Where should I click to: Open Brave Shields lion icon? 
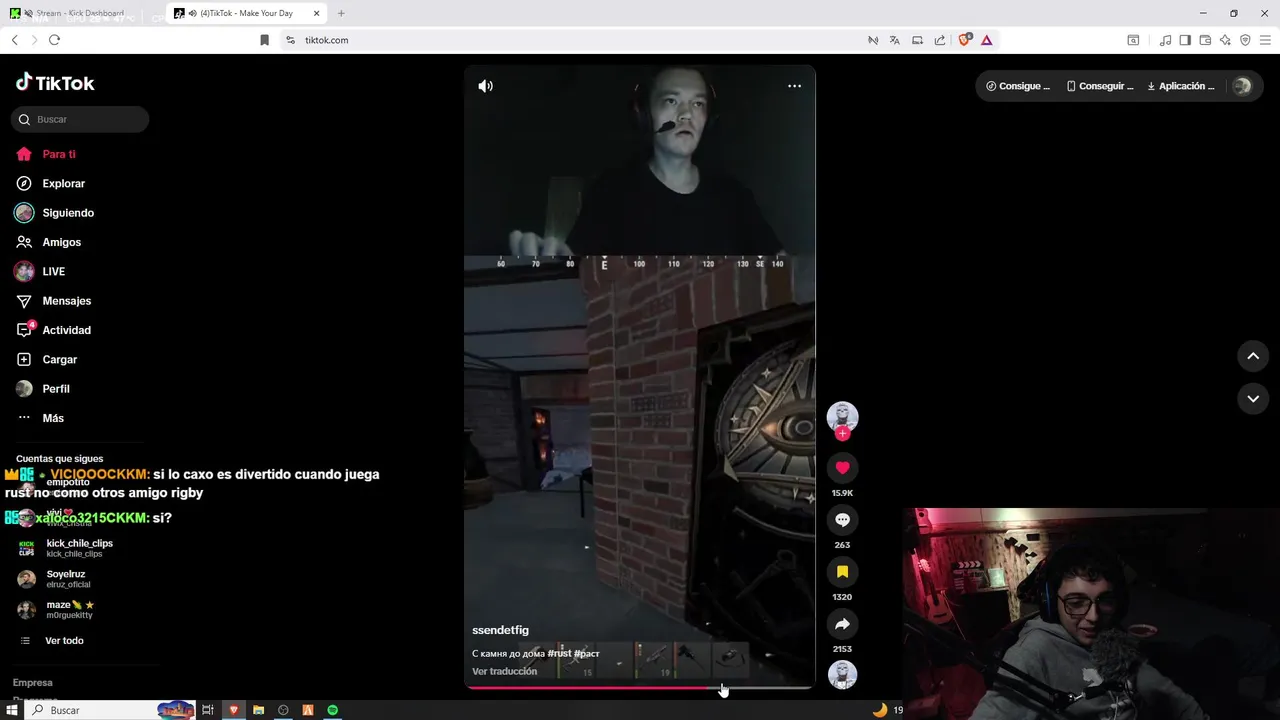click(x=965, y=40)
